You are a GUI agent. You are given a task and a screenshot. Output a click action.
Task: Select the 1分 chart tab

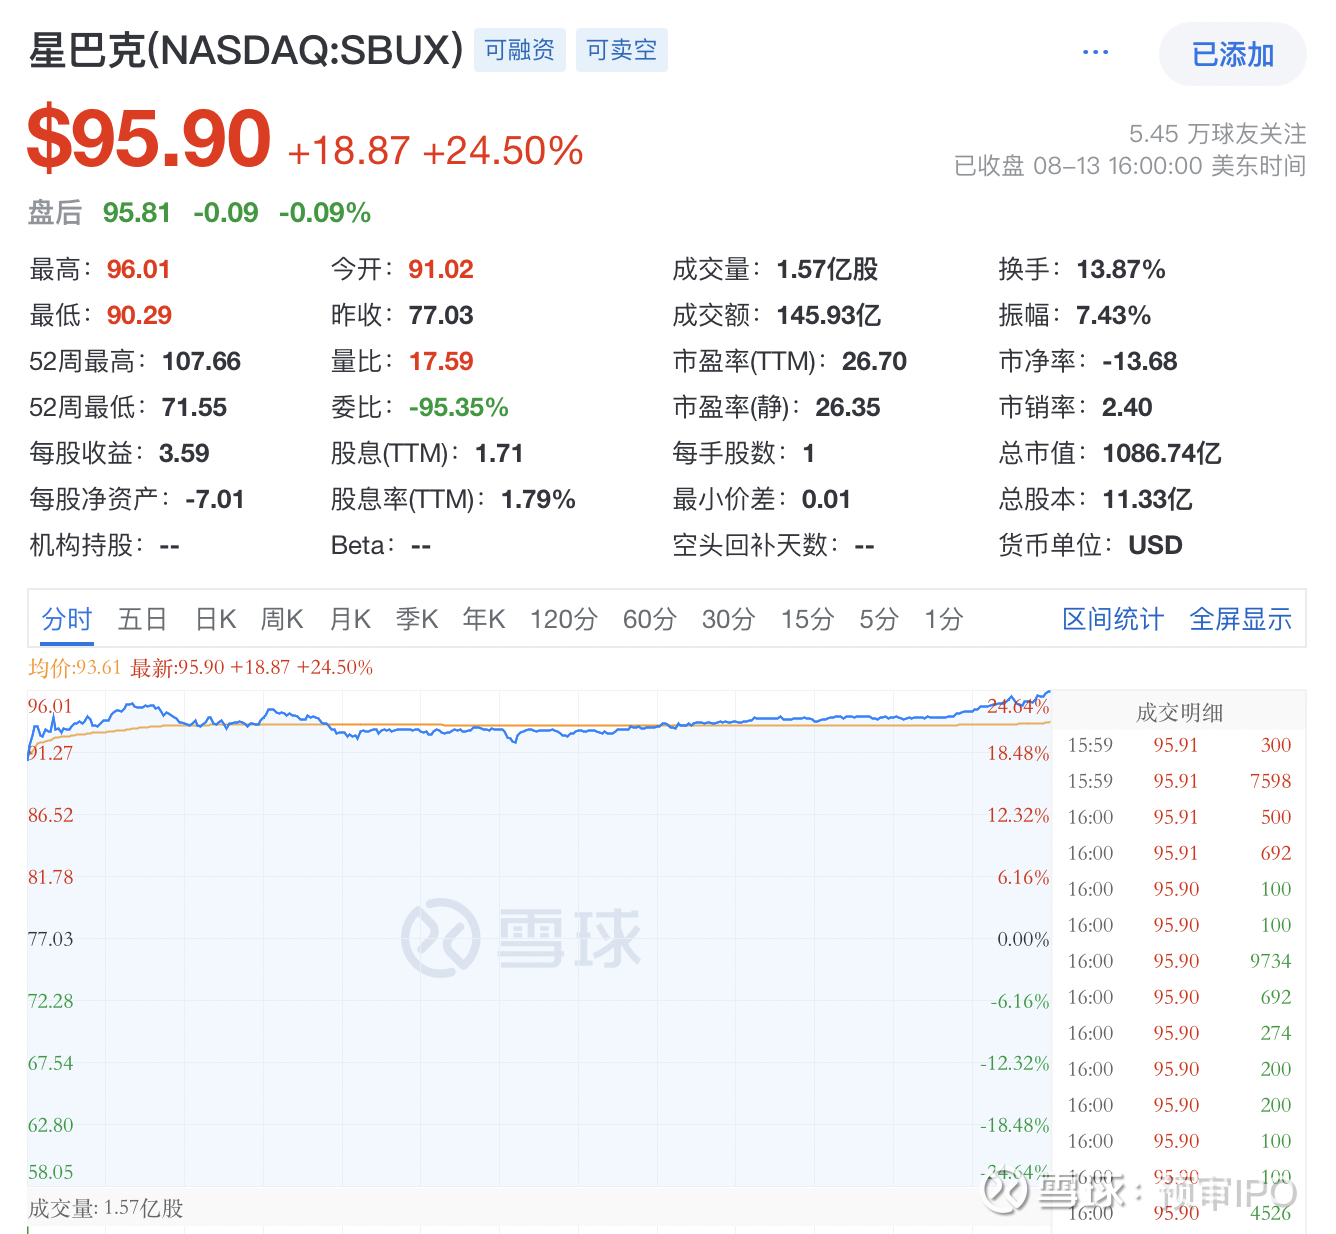point(943,620)
